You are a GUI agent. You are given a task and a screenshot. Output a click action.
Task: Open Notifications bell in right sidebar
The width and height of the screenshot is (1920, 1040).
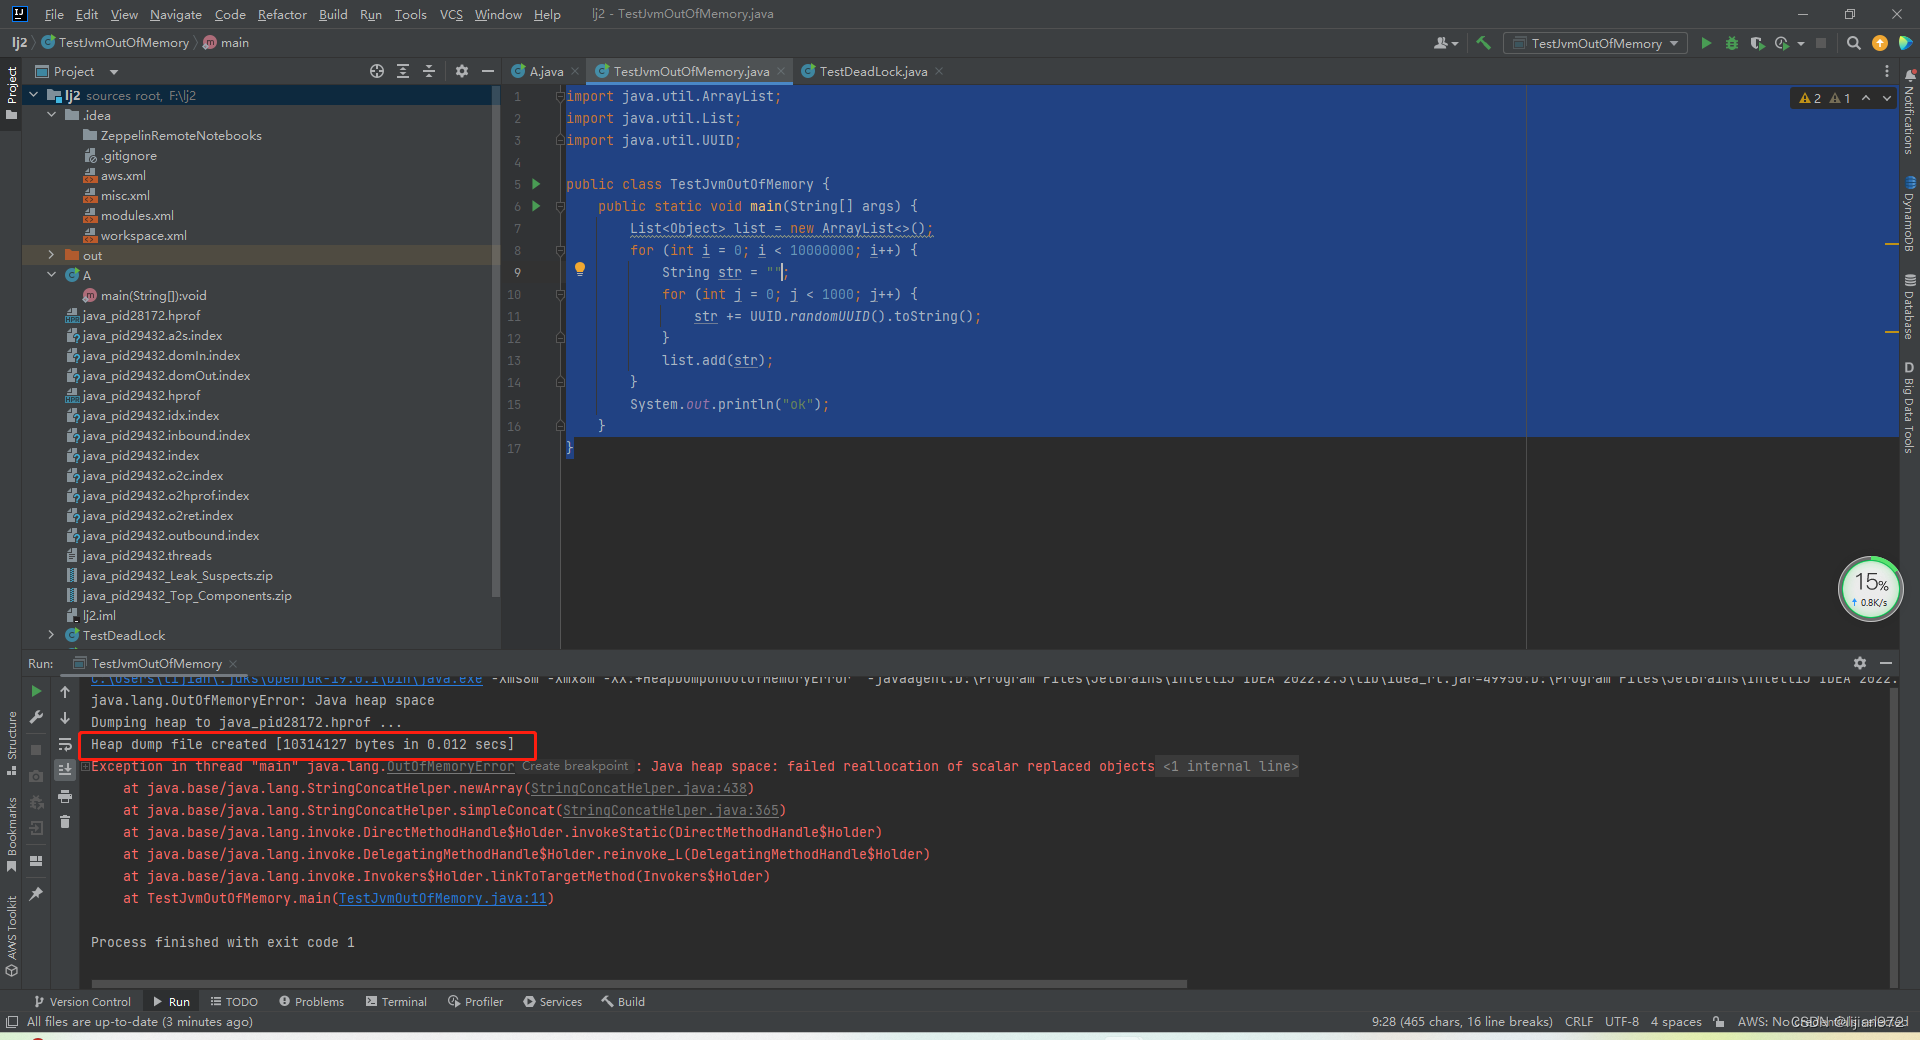(x=1909, y=74)
